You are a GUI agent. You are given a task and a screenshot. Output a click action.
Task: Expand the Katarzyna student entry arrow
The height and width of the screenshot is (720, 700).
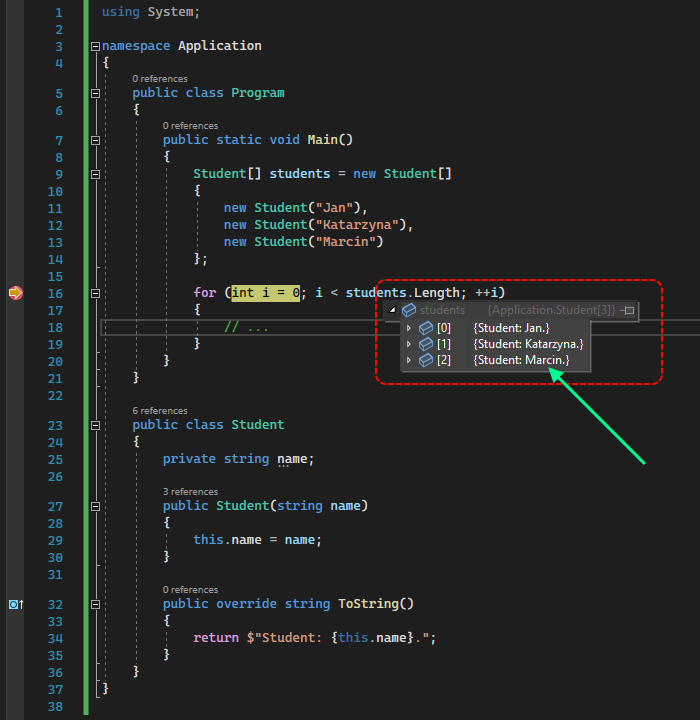[x=408, y=344]
